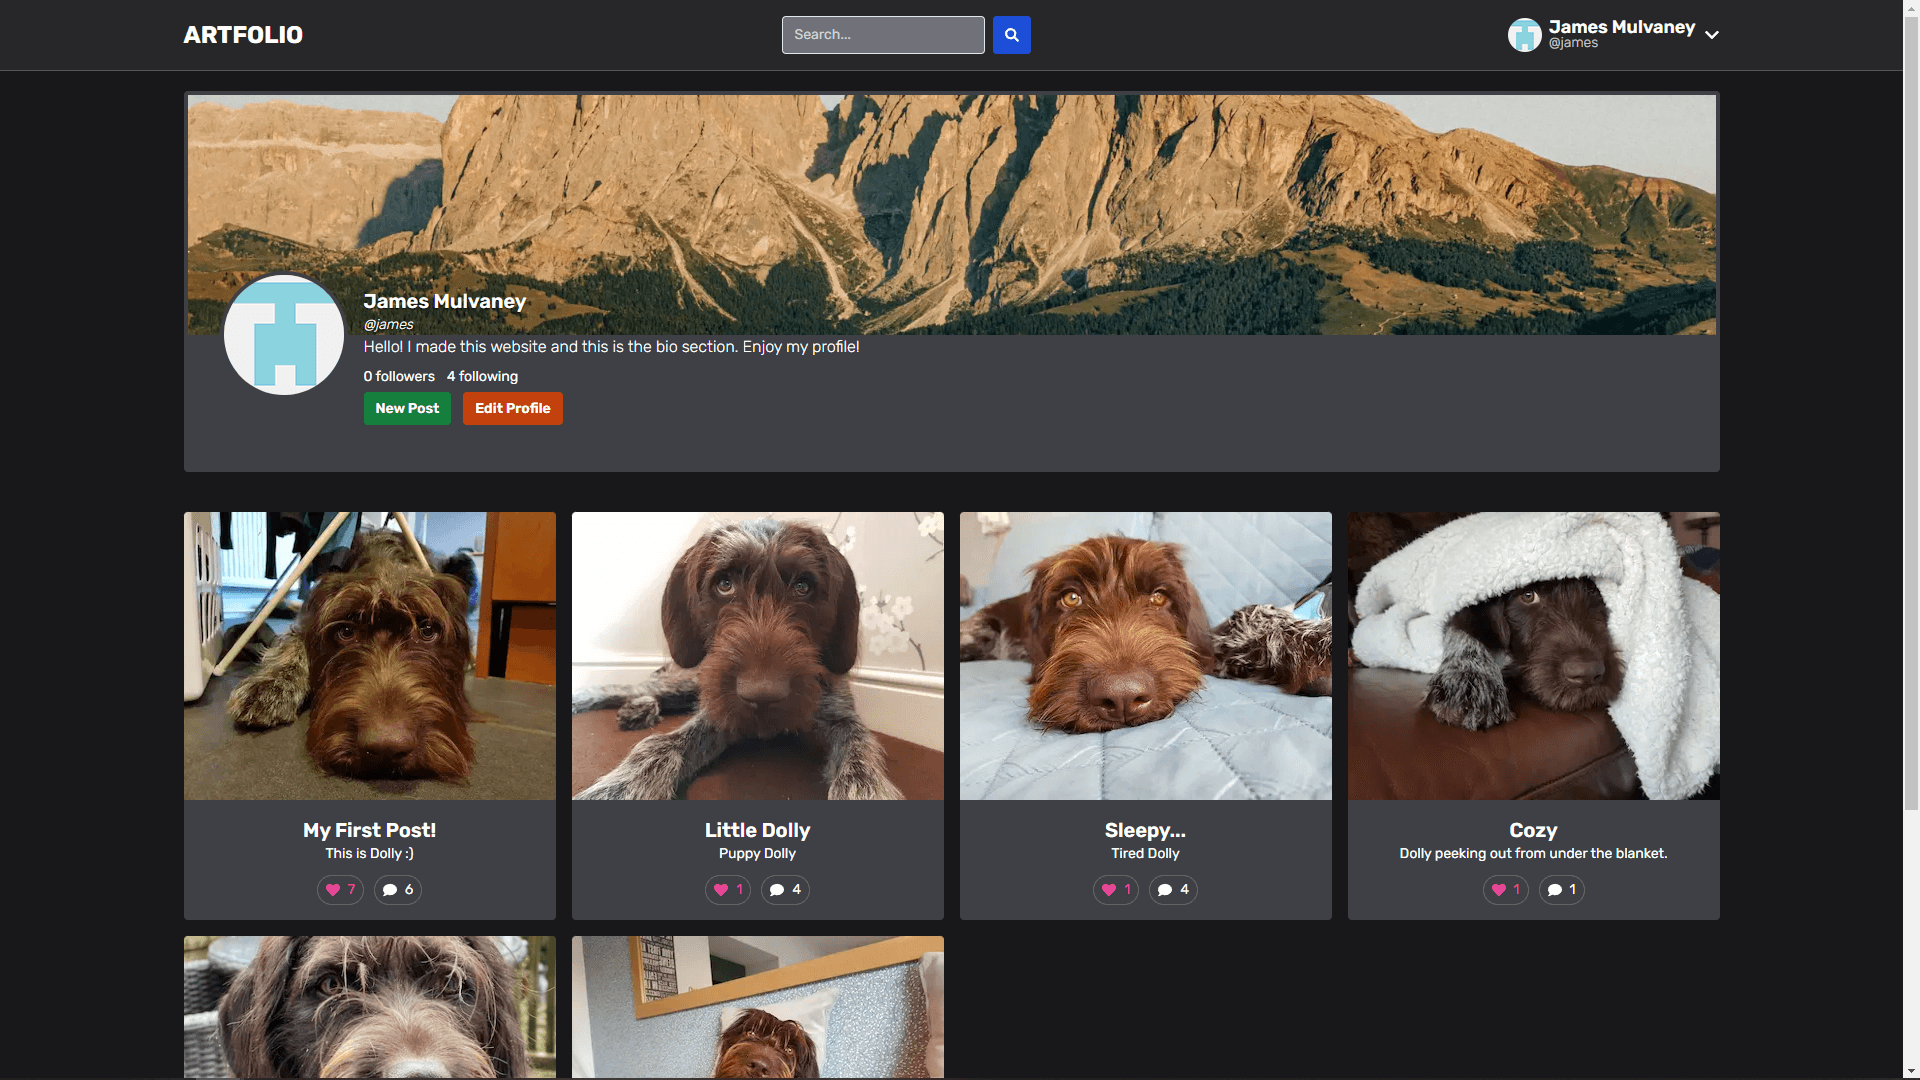Open the Sleepy... dog photo
Viewport: 1920px width, 1080px height.
1146,656
